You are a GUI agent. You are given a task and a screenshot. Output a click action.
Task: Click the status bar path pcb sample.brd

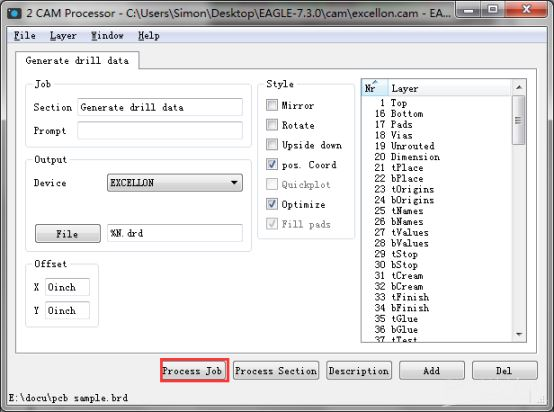pos(68,398)
